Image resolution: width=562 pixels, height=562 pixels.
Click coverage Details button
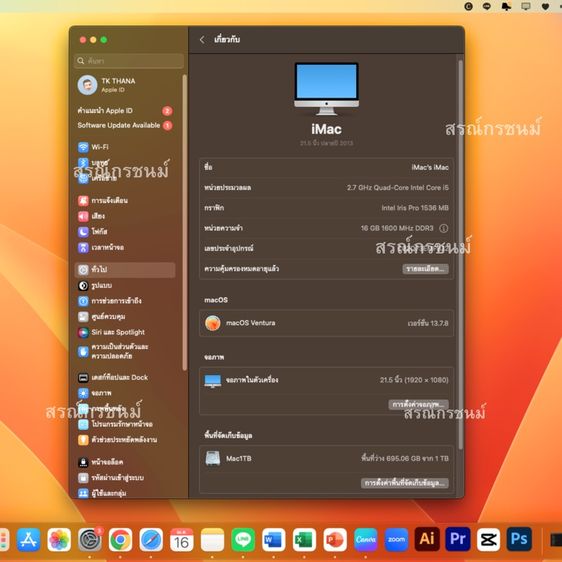tap(425, 269)
